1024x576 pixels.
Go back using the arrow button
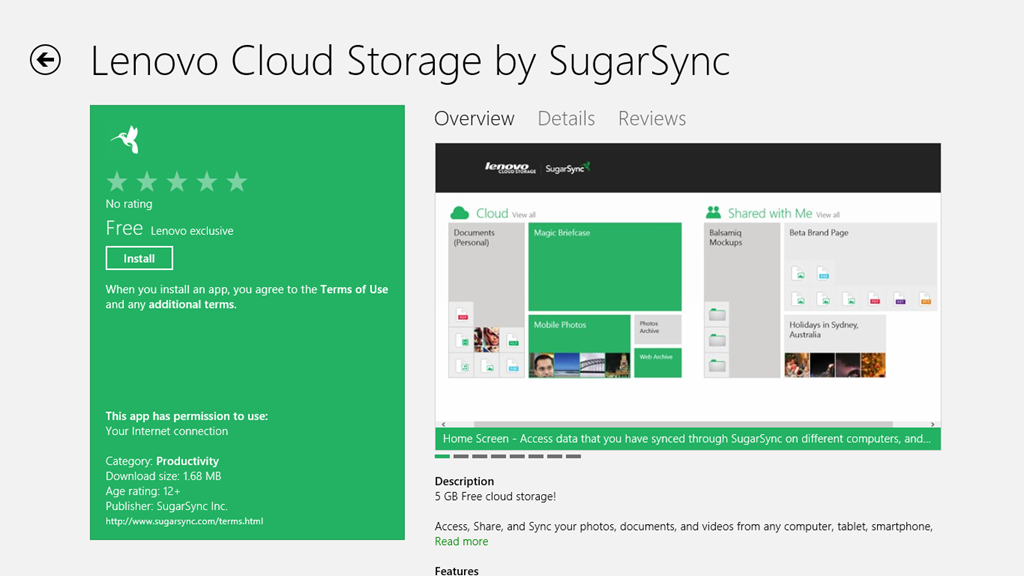(x=45, y=60)
